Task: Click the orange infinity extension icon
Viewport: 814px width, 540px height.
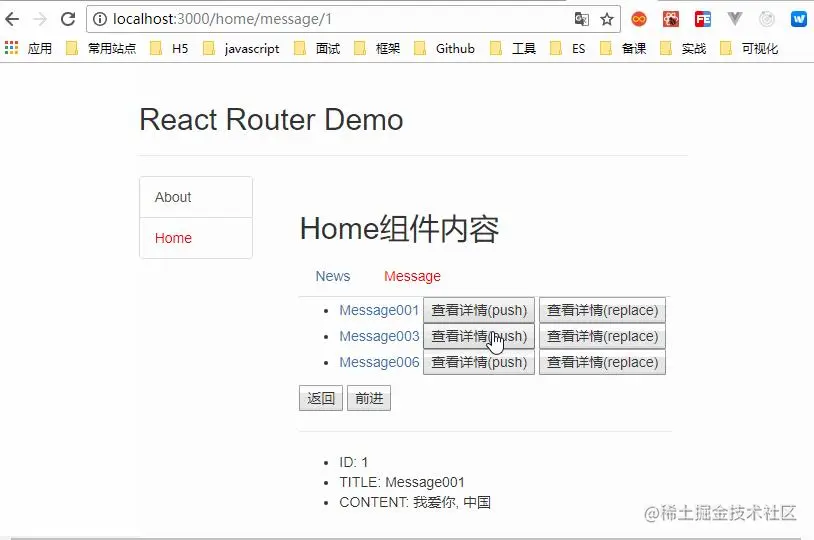Action: [639, 19]
